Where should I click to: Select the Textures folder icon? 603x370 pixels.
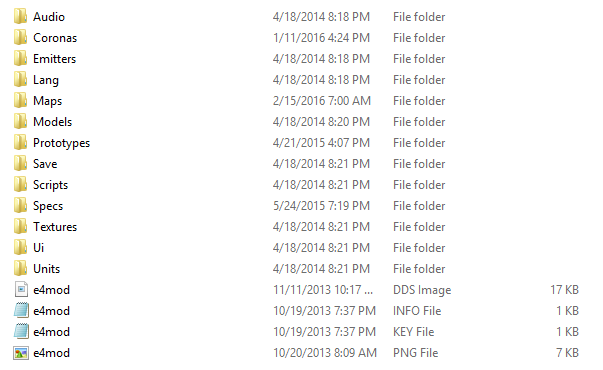[x=20, y=227]
